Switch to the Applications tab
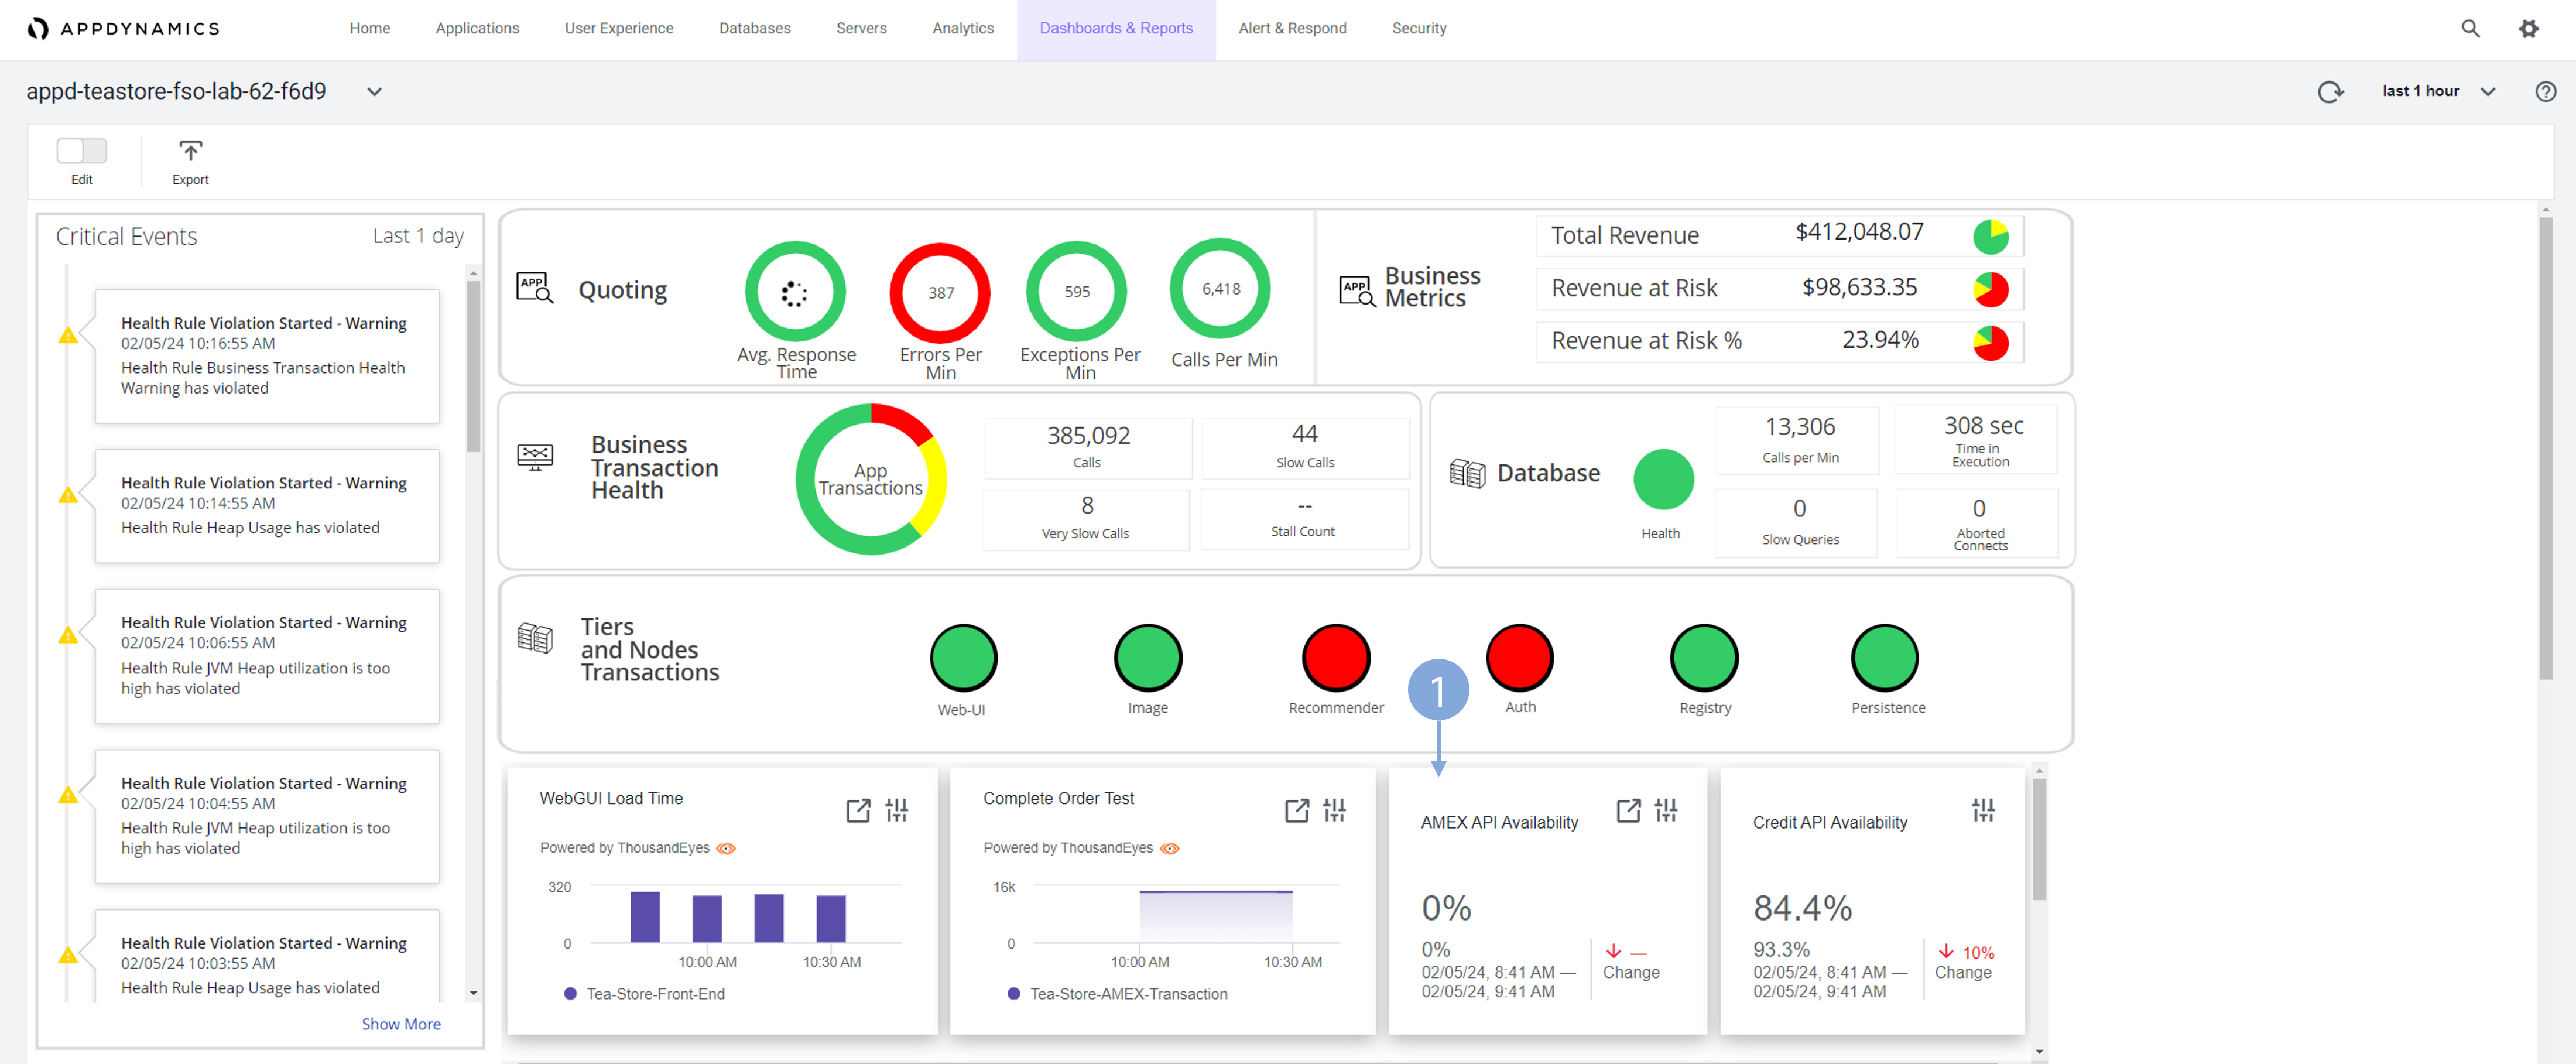 pyautogui.click(x=477, y=29)
